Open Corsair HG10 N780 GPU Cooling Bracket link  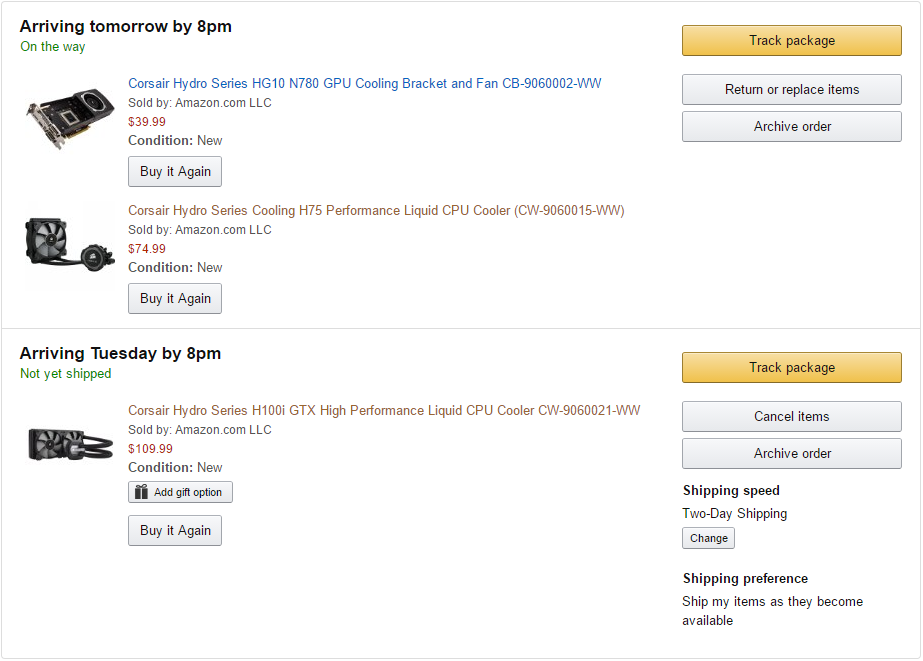364,84
